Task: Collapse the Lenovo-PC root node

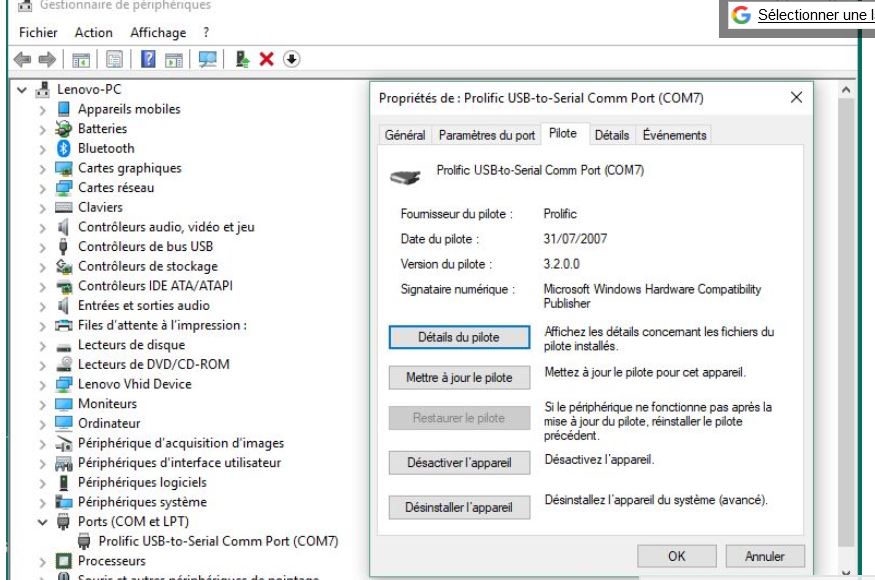Action: pyautogui.click(x=22, y=89)
